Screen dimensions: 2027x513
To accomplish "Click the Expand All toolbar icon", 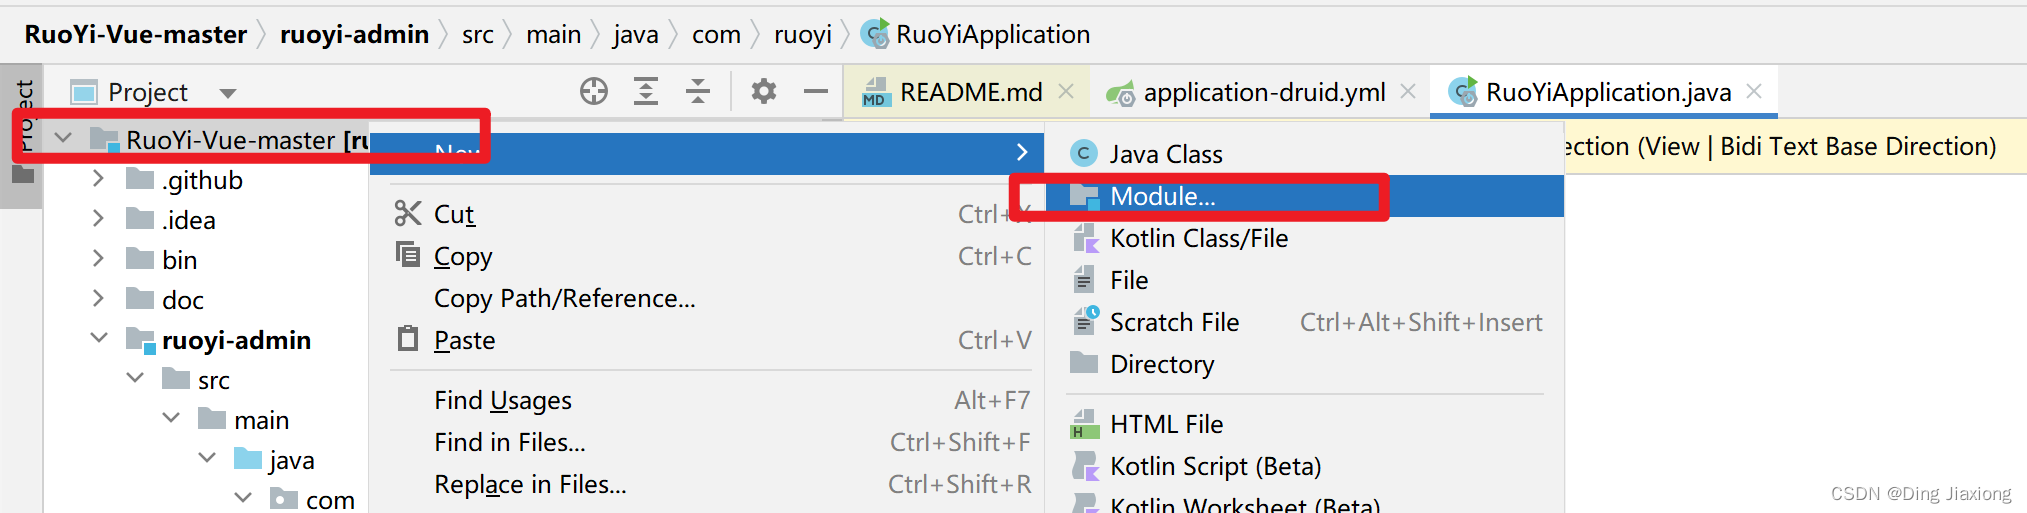I will click(646, 92).
